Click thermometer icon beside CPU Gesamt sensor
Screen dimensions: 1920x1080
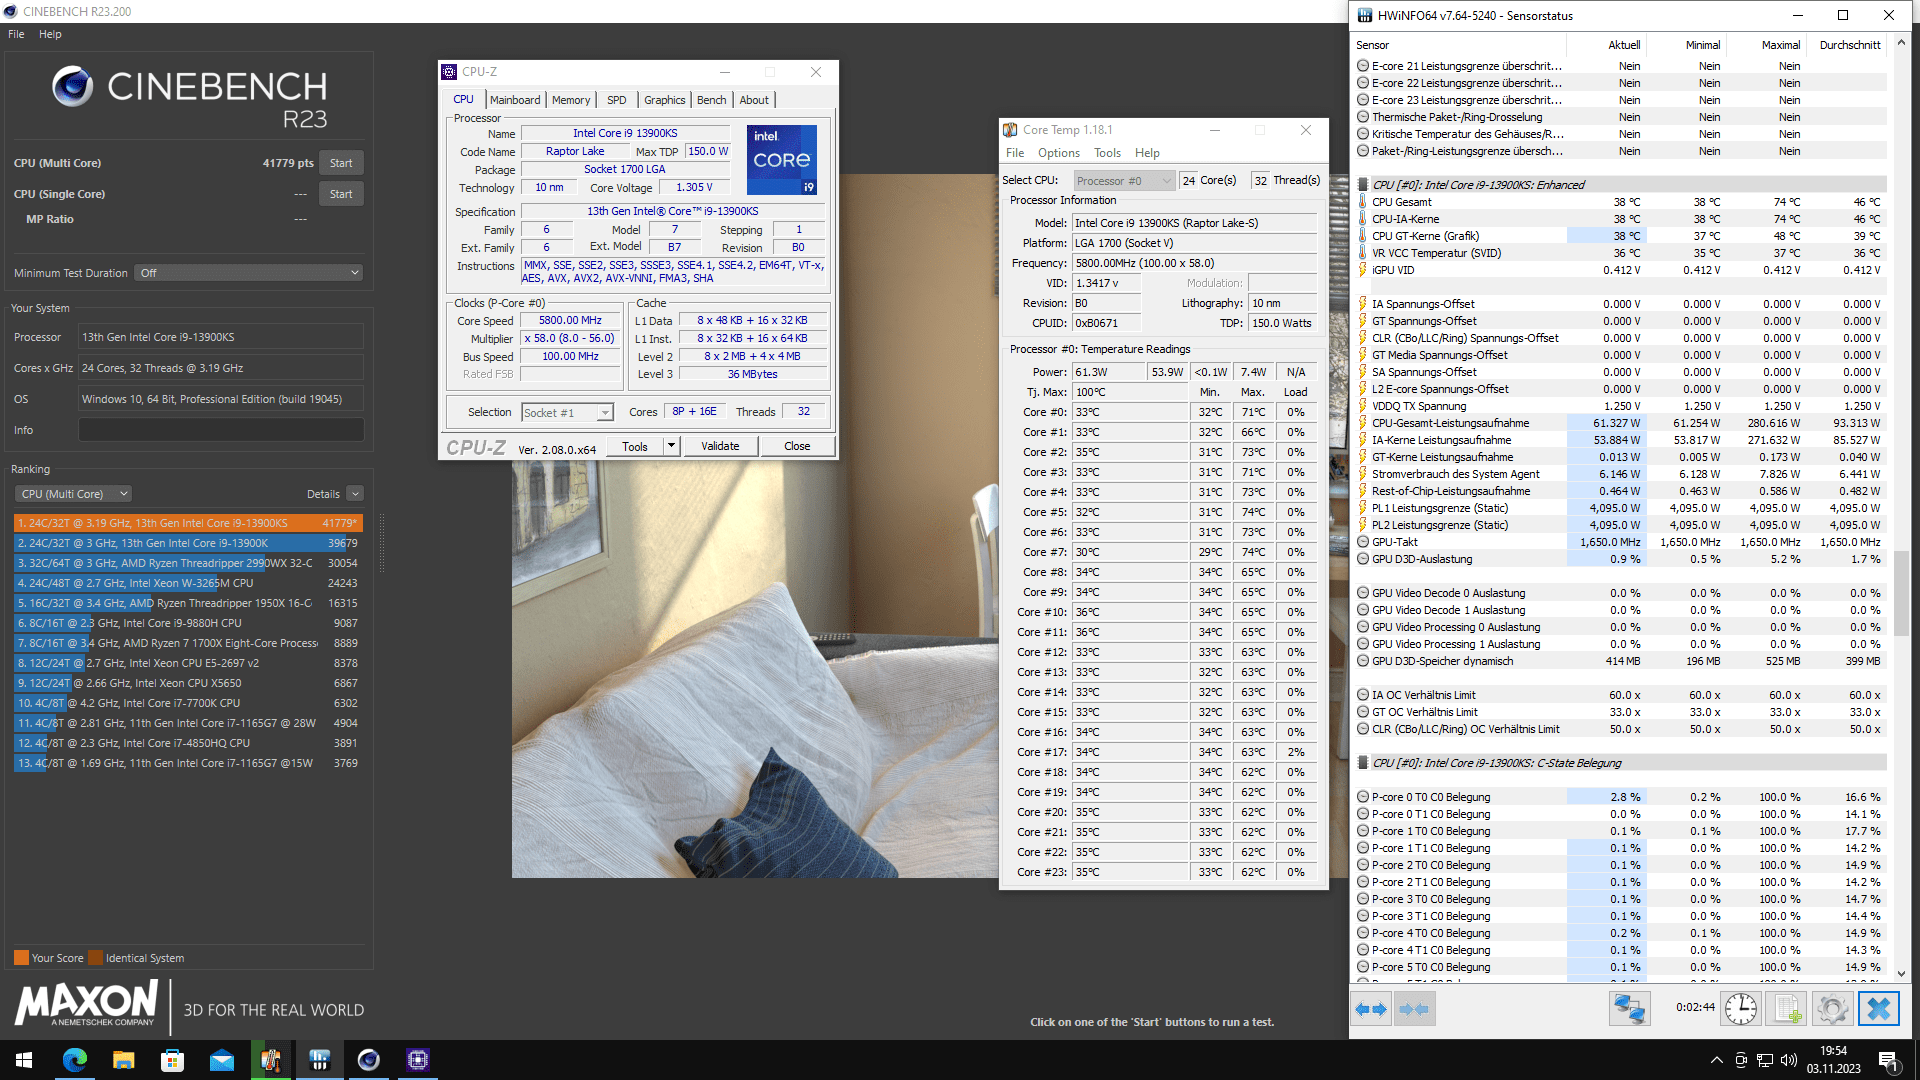[x=1362, y=202]
